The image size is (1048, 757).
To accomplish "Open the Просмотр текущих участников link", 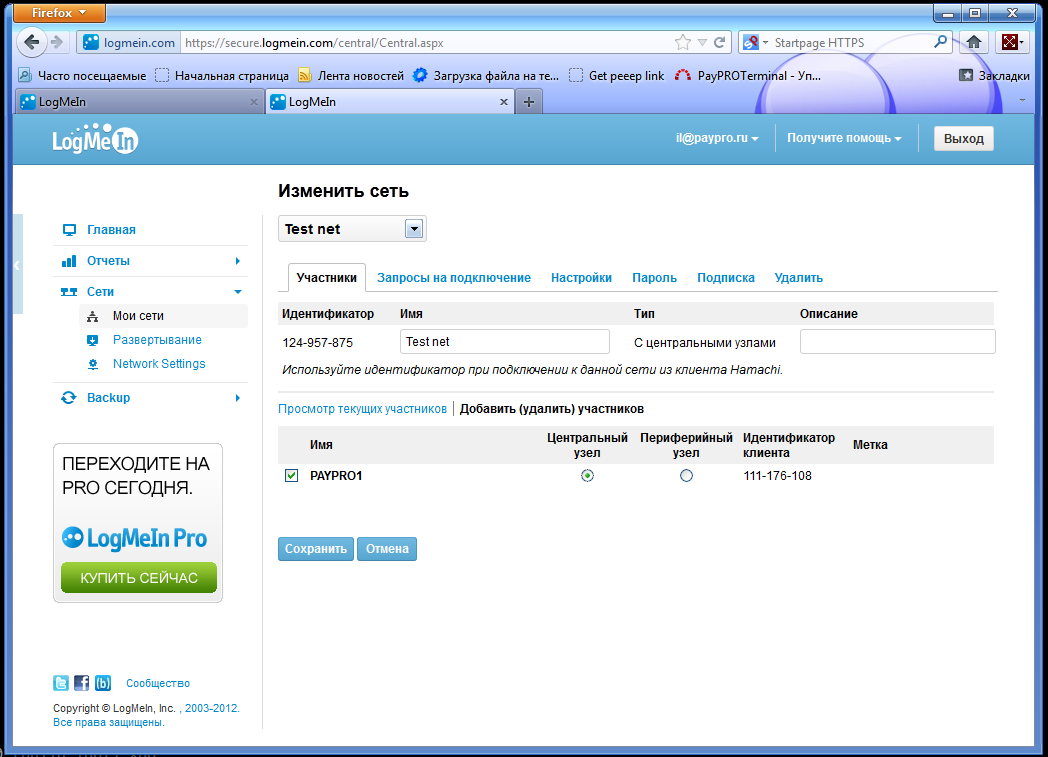I will pyautogui.click(x=362, y=409).
